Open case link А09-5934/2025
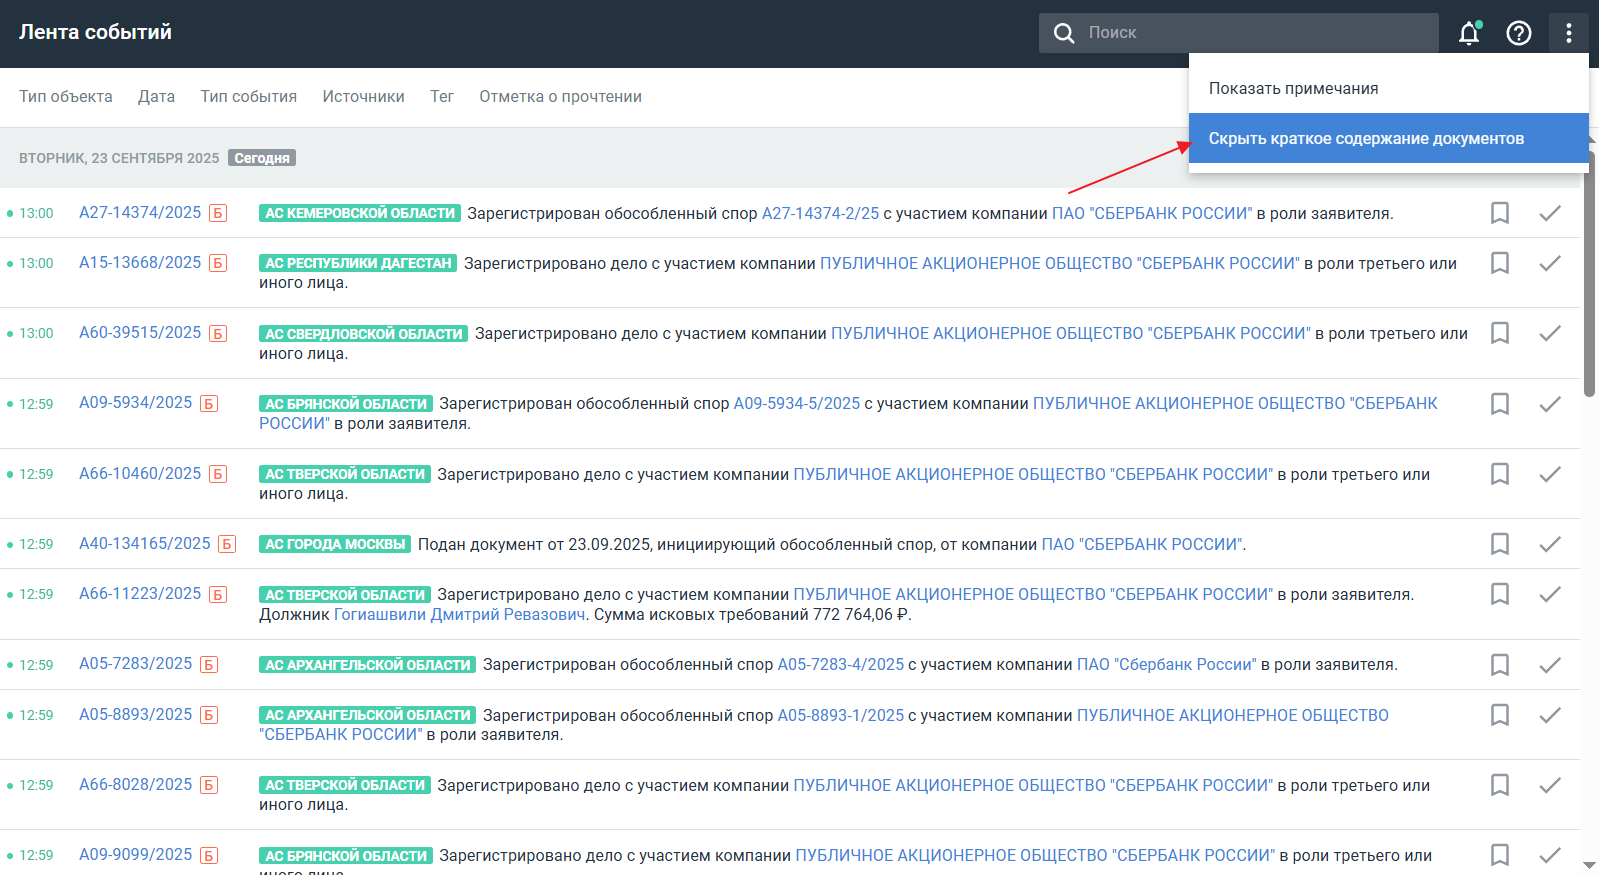The height and width of the screenshot is (875, 1599). tap(135, 403)
